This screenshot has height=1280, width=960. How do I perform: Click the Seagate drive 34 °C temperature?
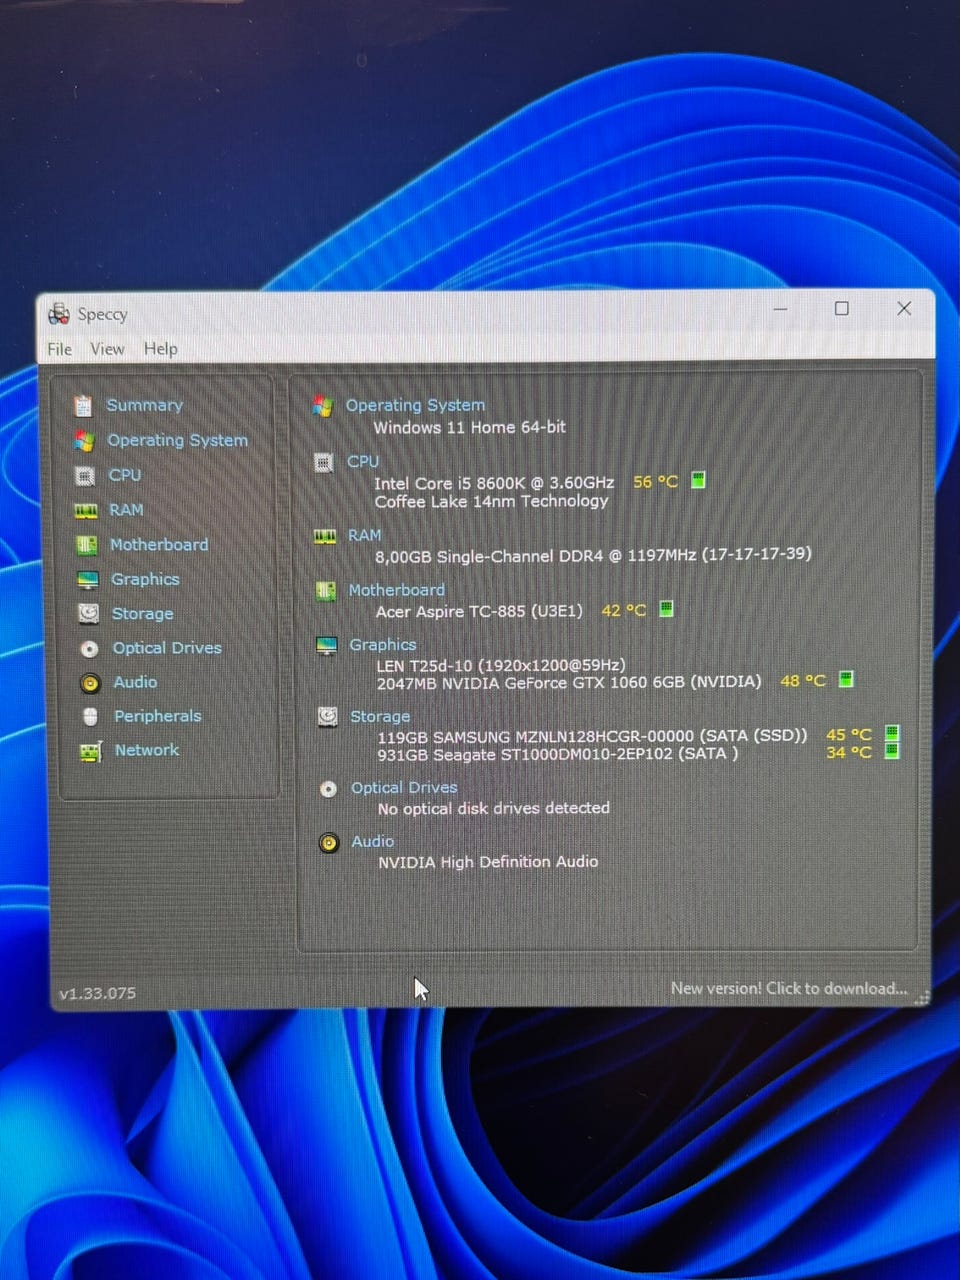(x=849, y=753)
